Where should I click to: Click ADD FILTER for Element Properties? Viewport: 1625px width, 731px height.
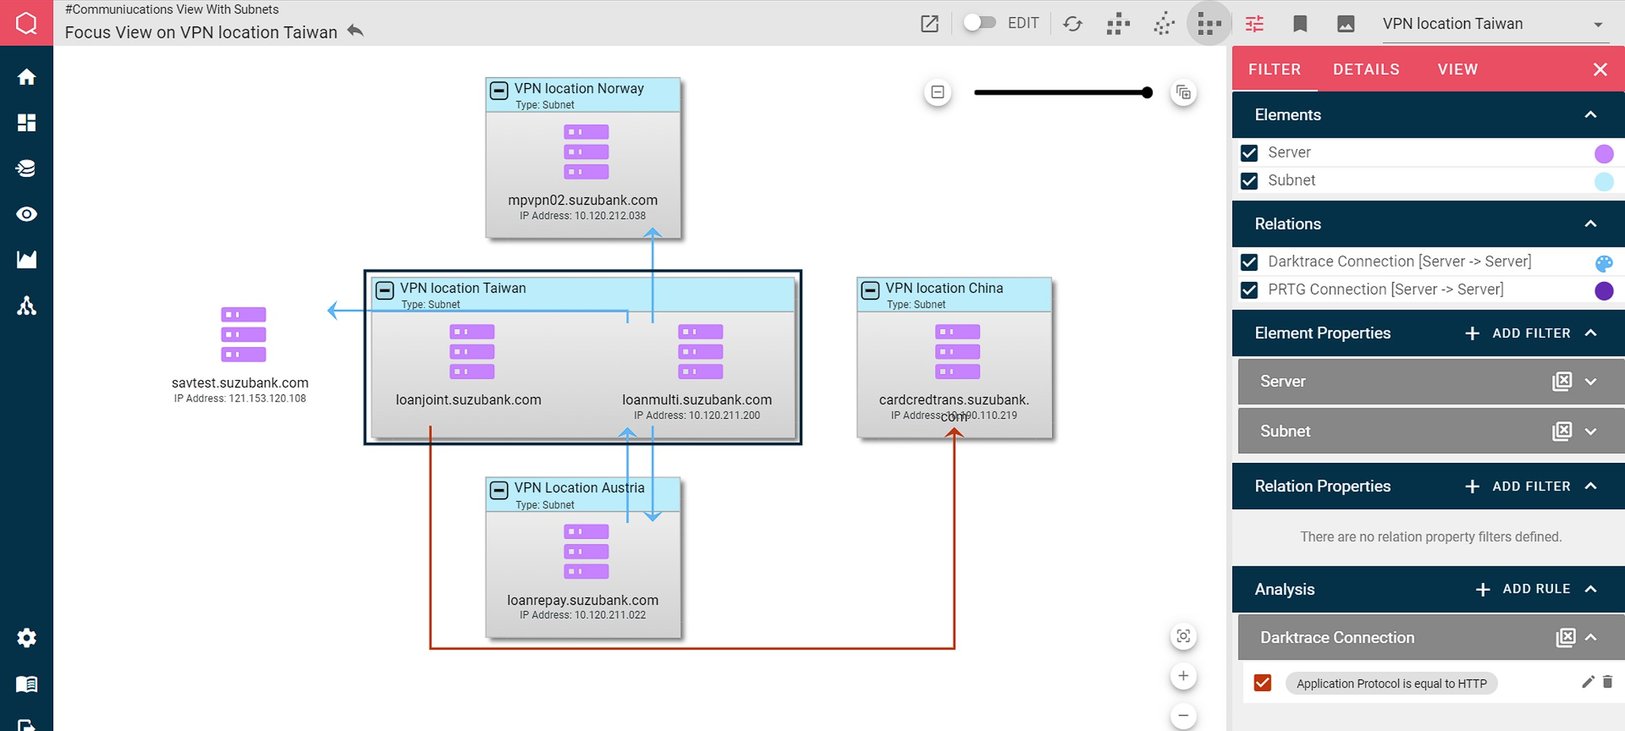click(x=1518, y=333)
